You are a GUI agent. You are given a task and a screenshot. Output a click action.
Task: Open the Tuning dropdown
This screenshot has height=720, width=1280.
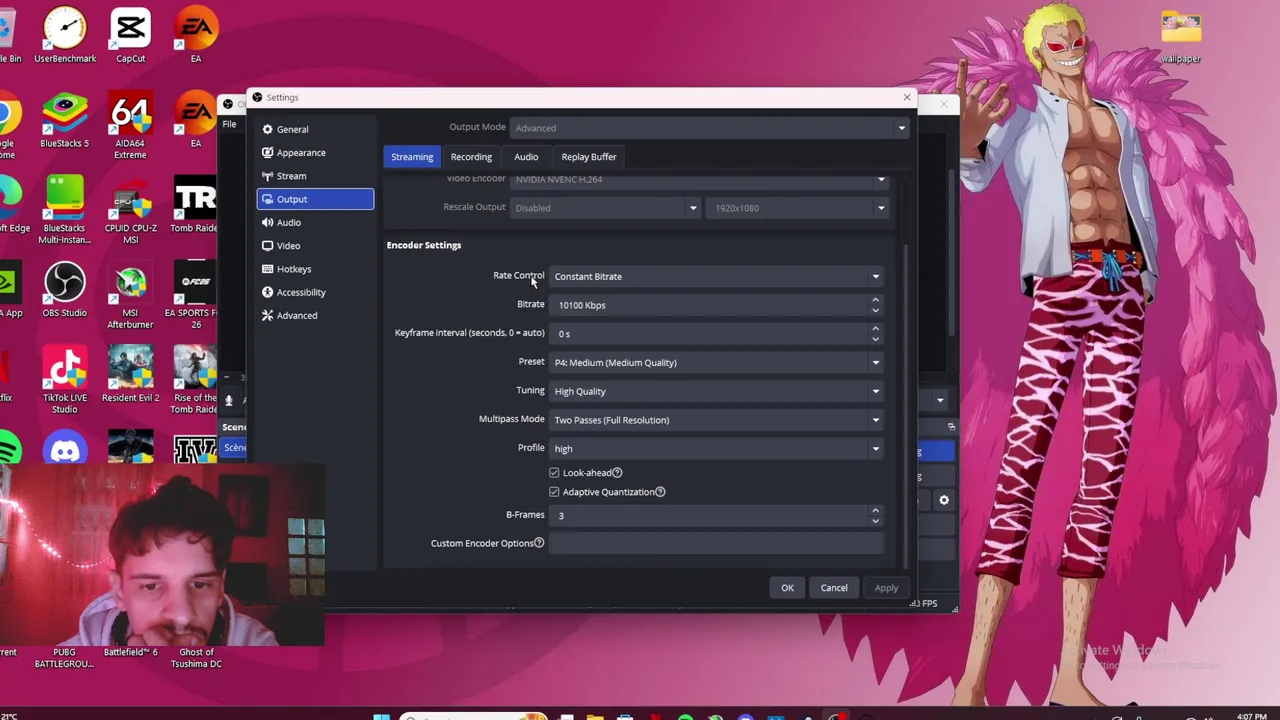point(716,391)
